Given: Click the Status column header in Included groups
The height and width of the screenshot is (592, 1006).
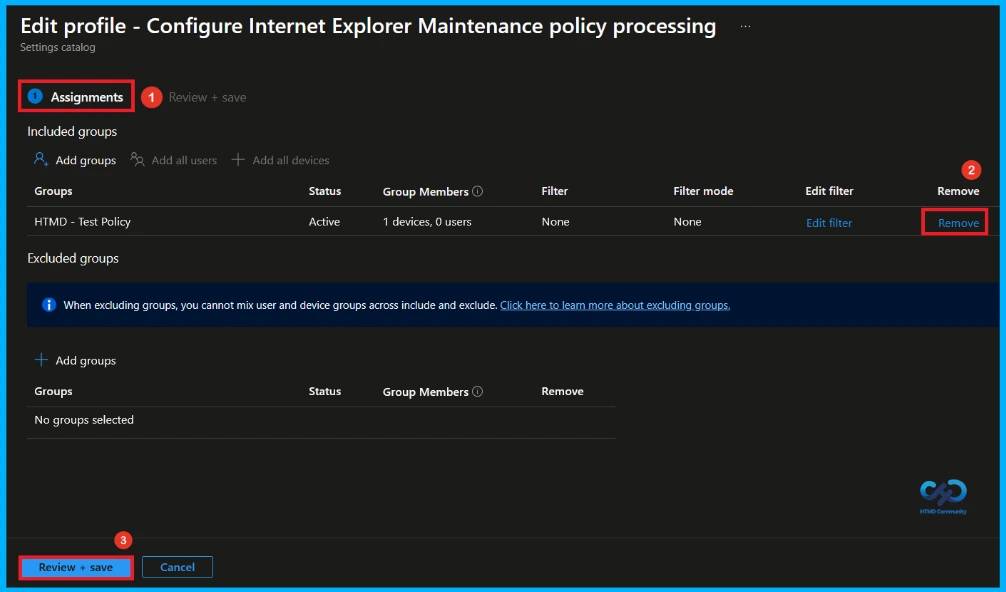Looking at the screenshot, I should tap(325, 191).
